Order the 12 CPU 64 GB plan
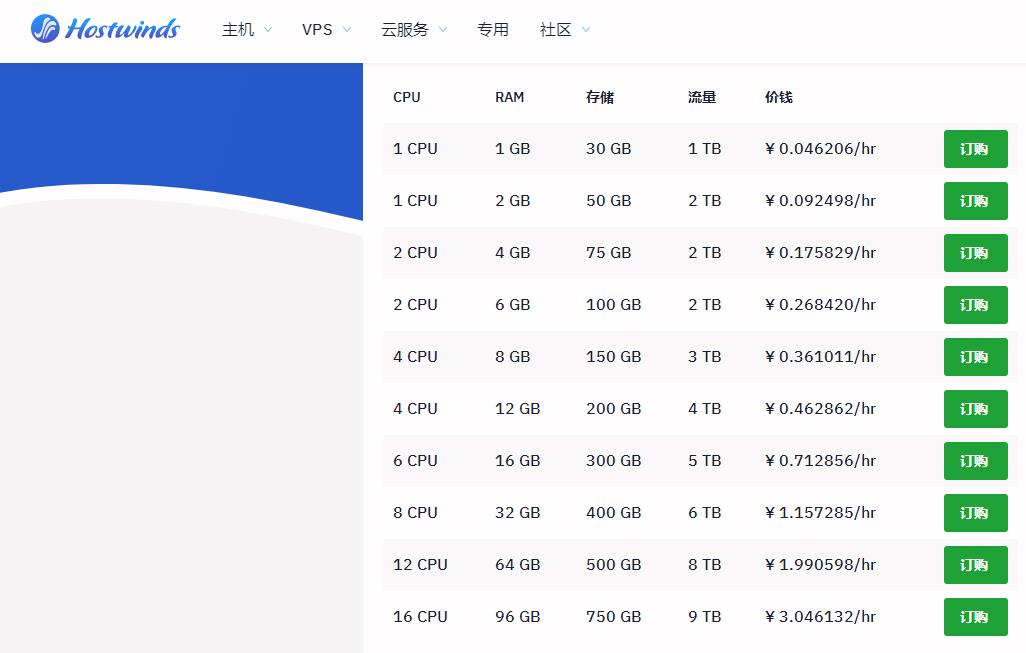The width and height of the screenshot is (1026, 653). [975, 564]
